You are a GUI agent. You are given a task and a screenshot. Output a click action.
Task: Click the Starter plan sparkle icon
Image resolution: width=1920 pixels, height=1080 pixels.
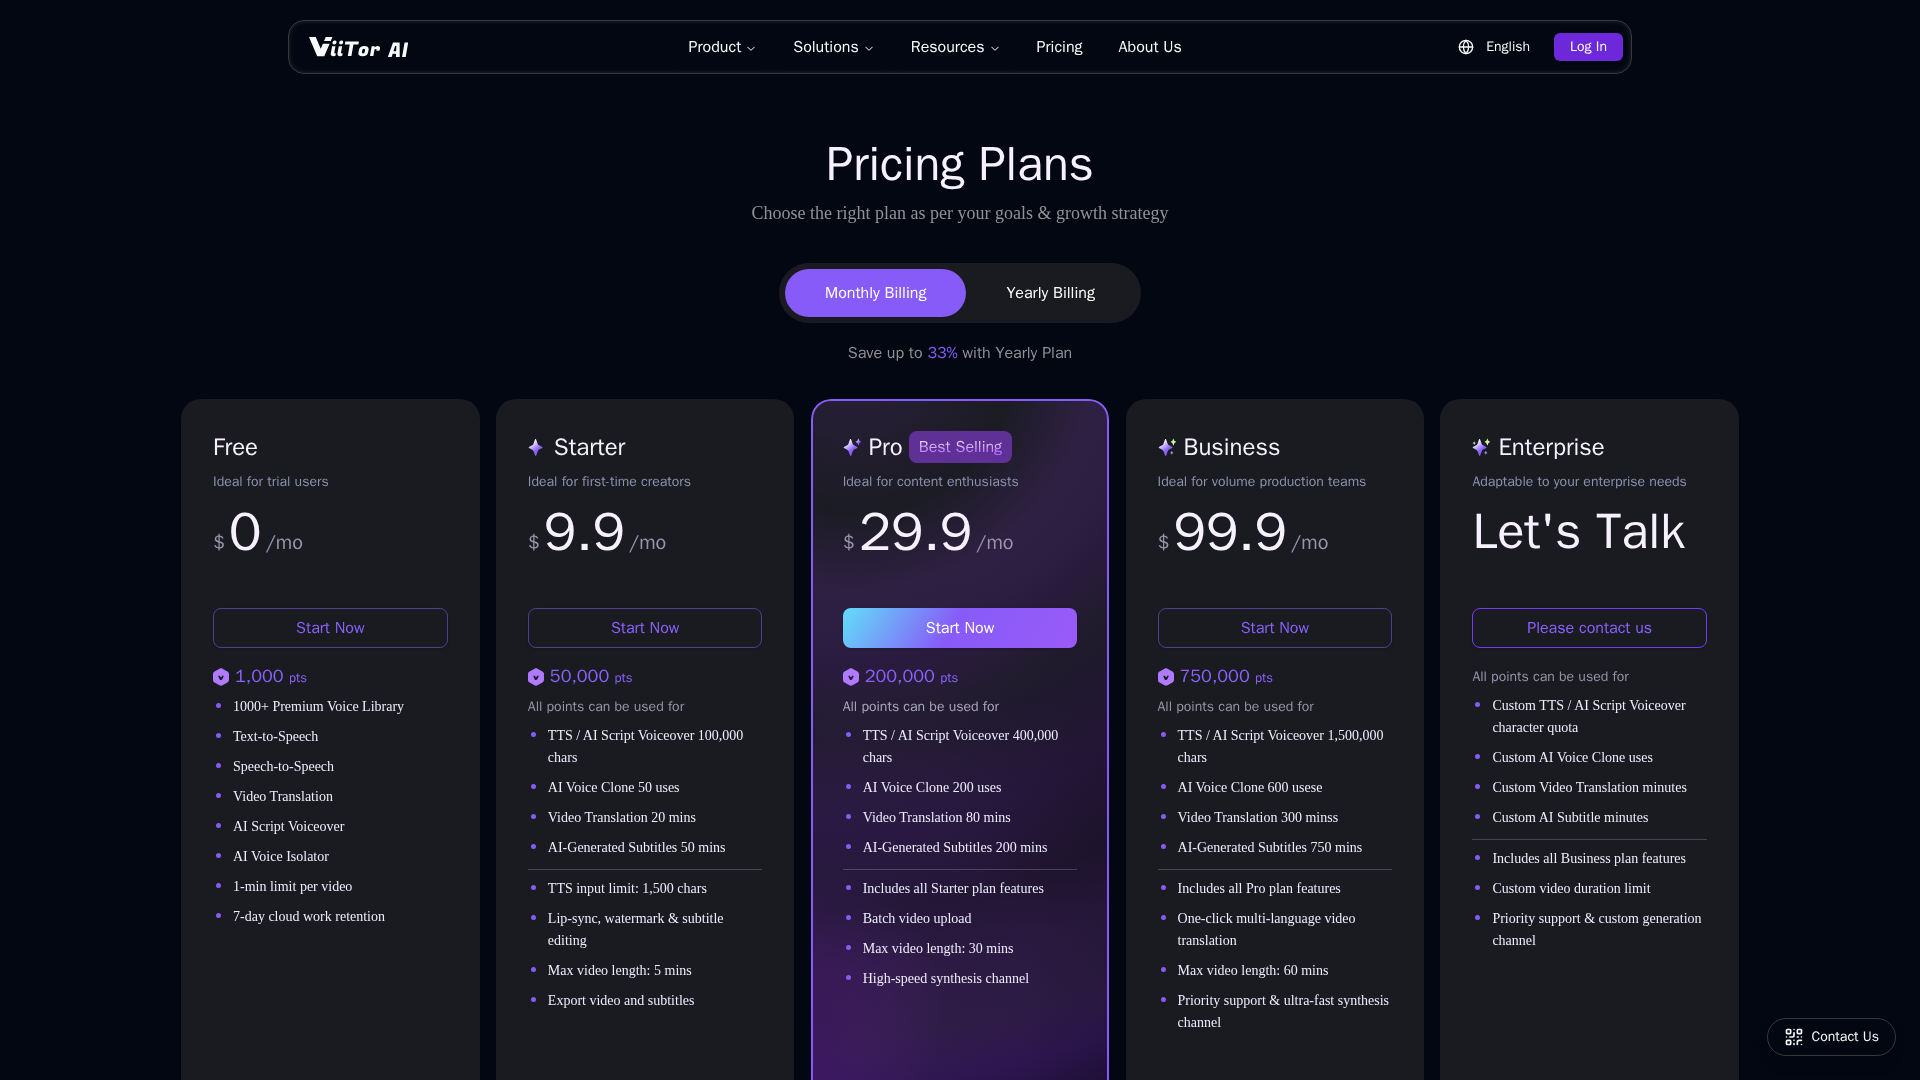536,447
